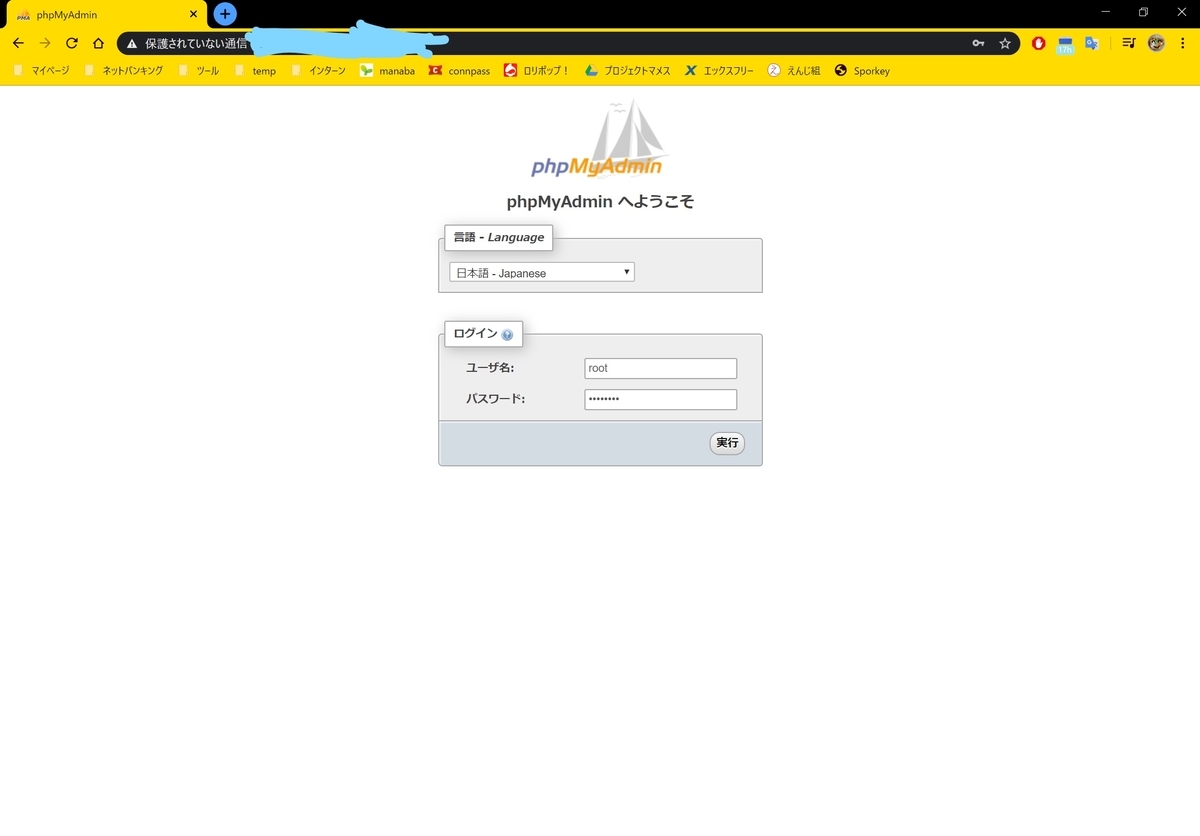Minimize the browser window
This screenshot has width=1200, height=836.
tap(1105, 12)
